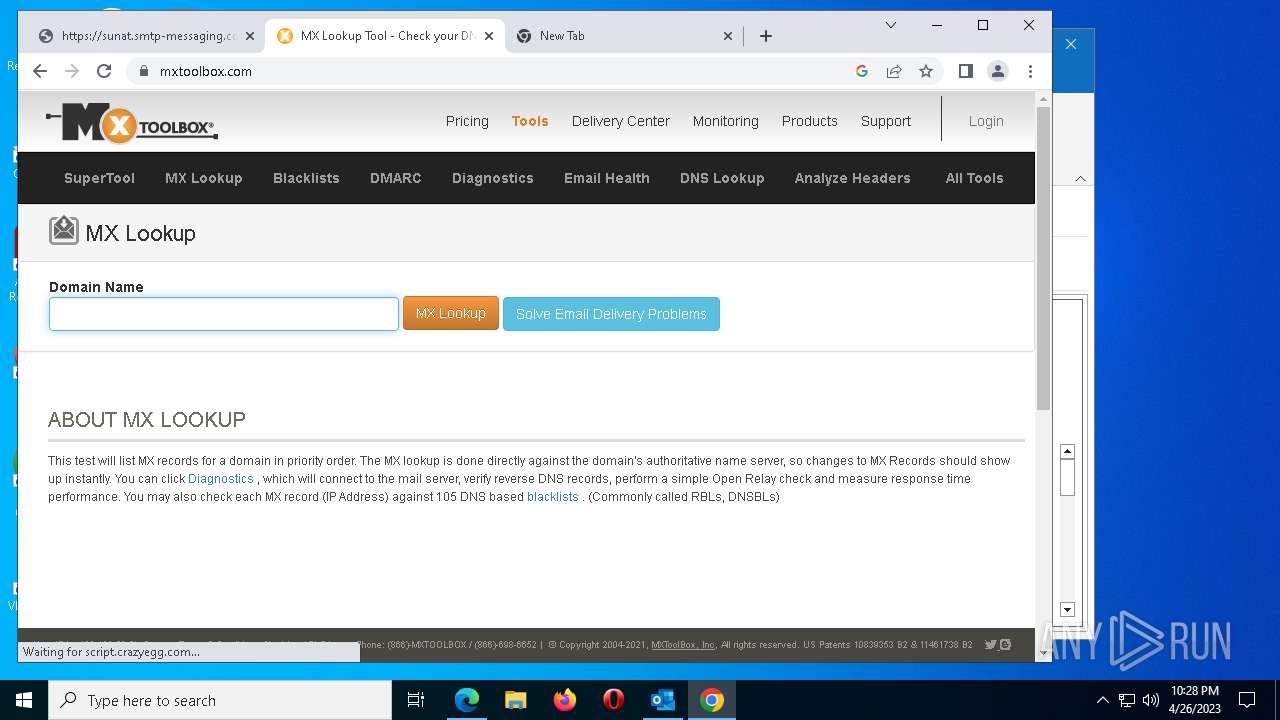Select Analyze Headers in nav bar
Viewport: 1280px width, 720px height.
pyautogui.click(x=853, y=178)
